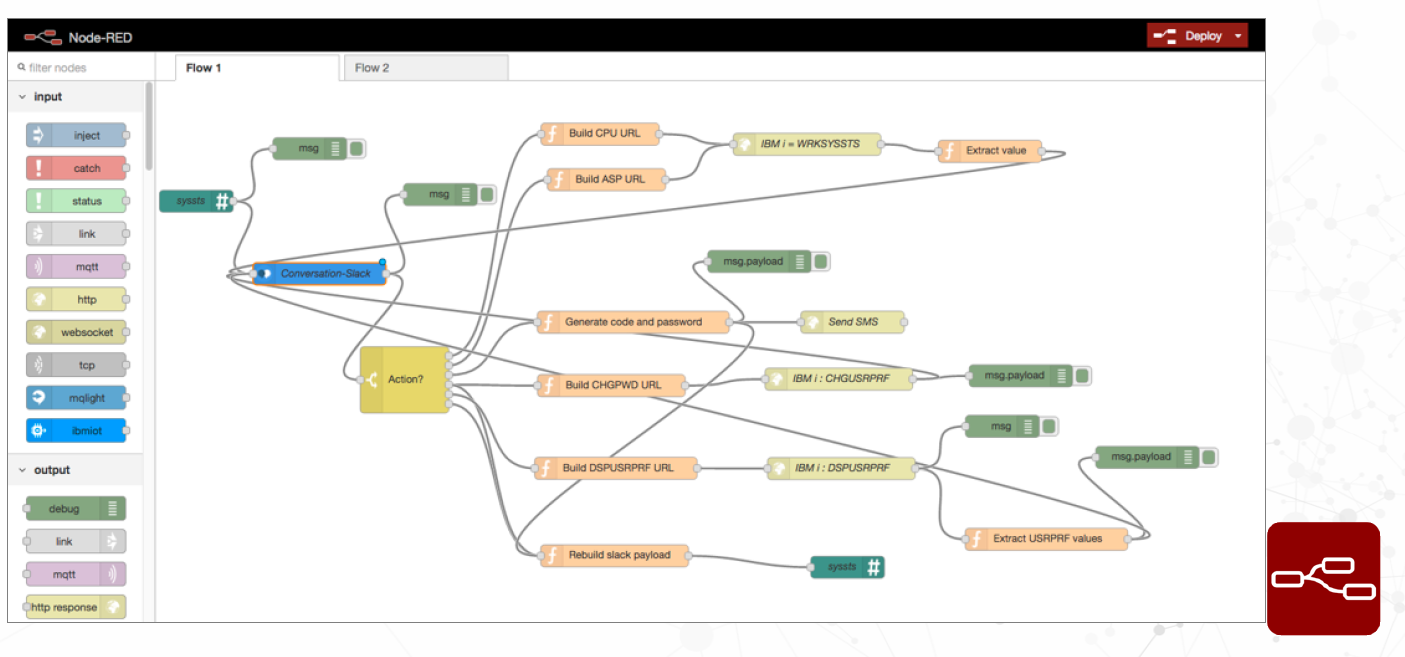Click the sysststs input node on the left
Screen dimensions: 1405x657
point(196,201)
